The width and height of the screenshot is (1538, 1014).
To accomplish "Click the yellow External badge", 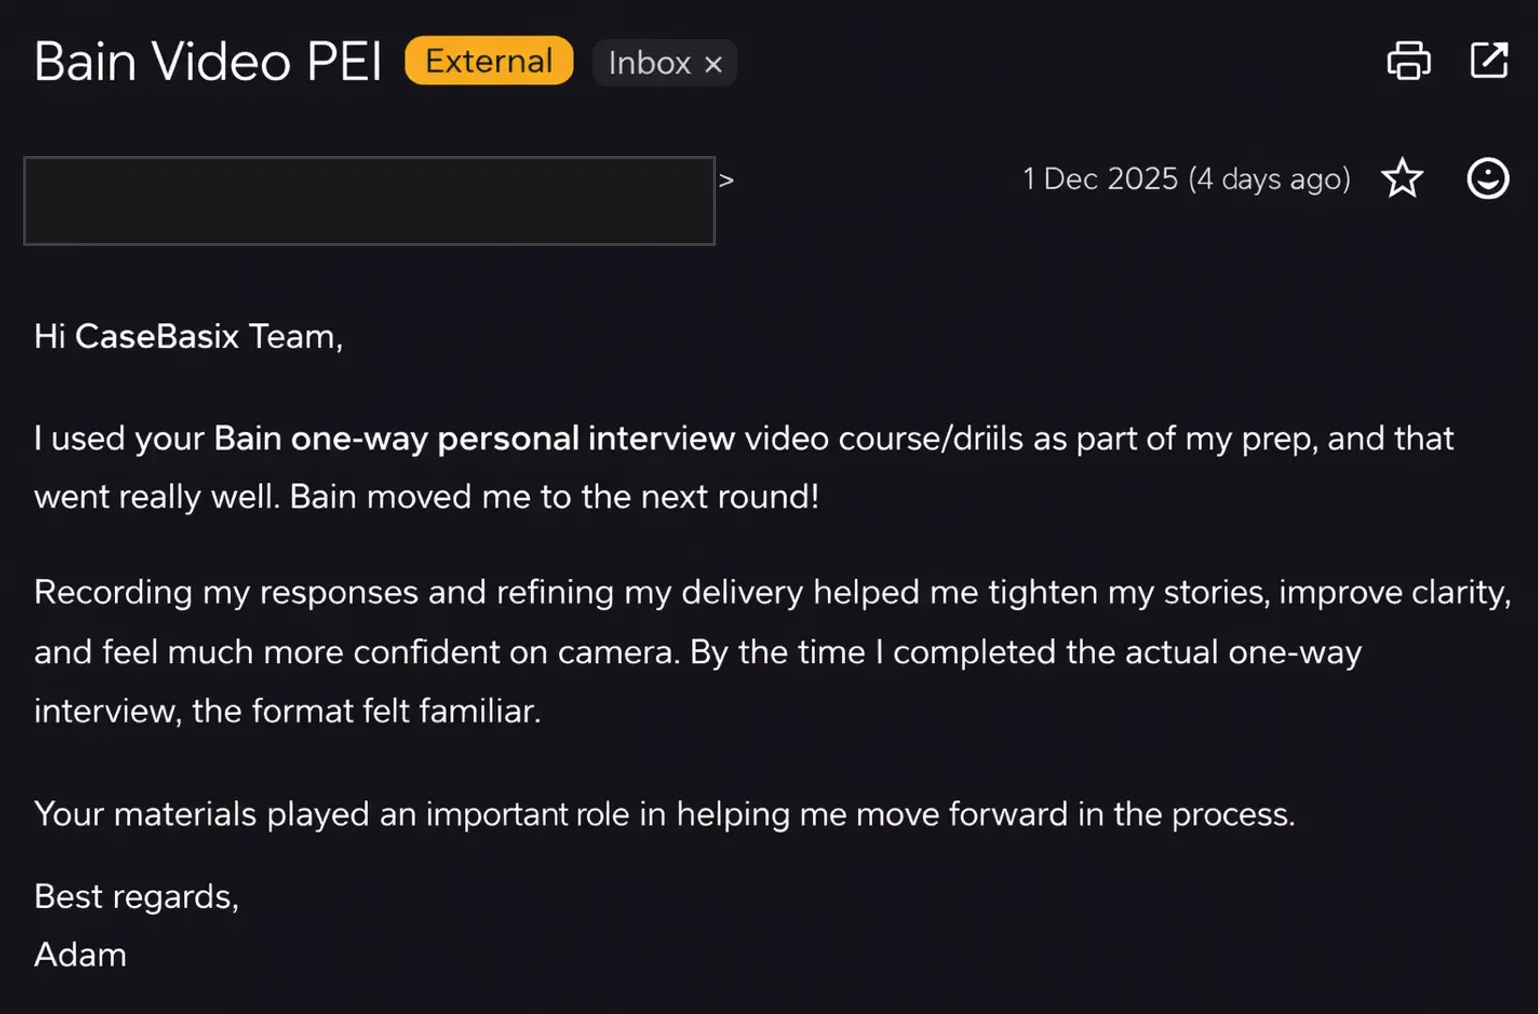I will [x=488, y=61].
